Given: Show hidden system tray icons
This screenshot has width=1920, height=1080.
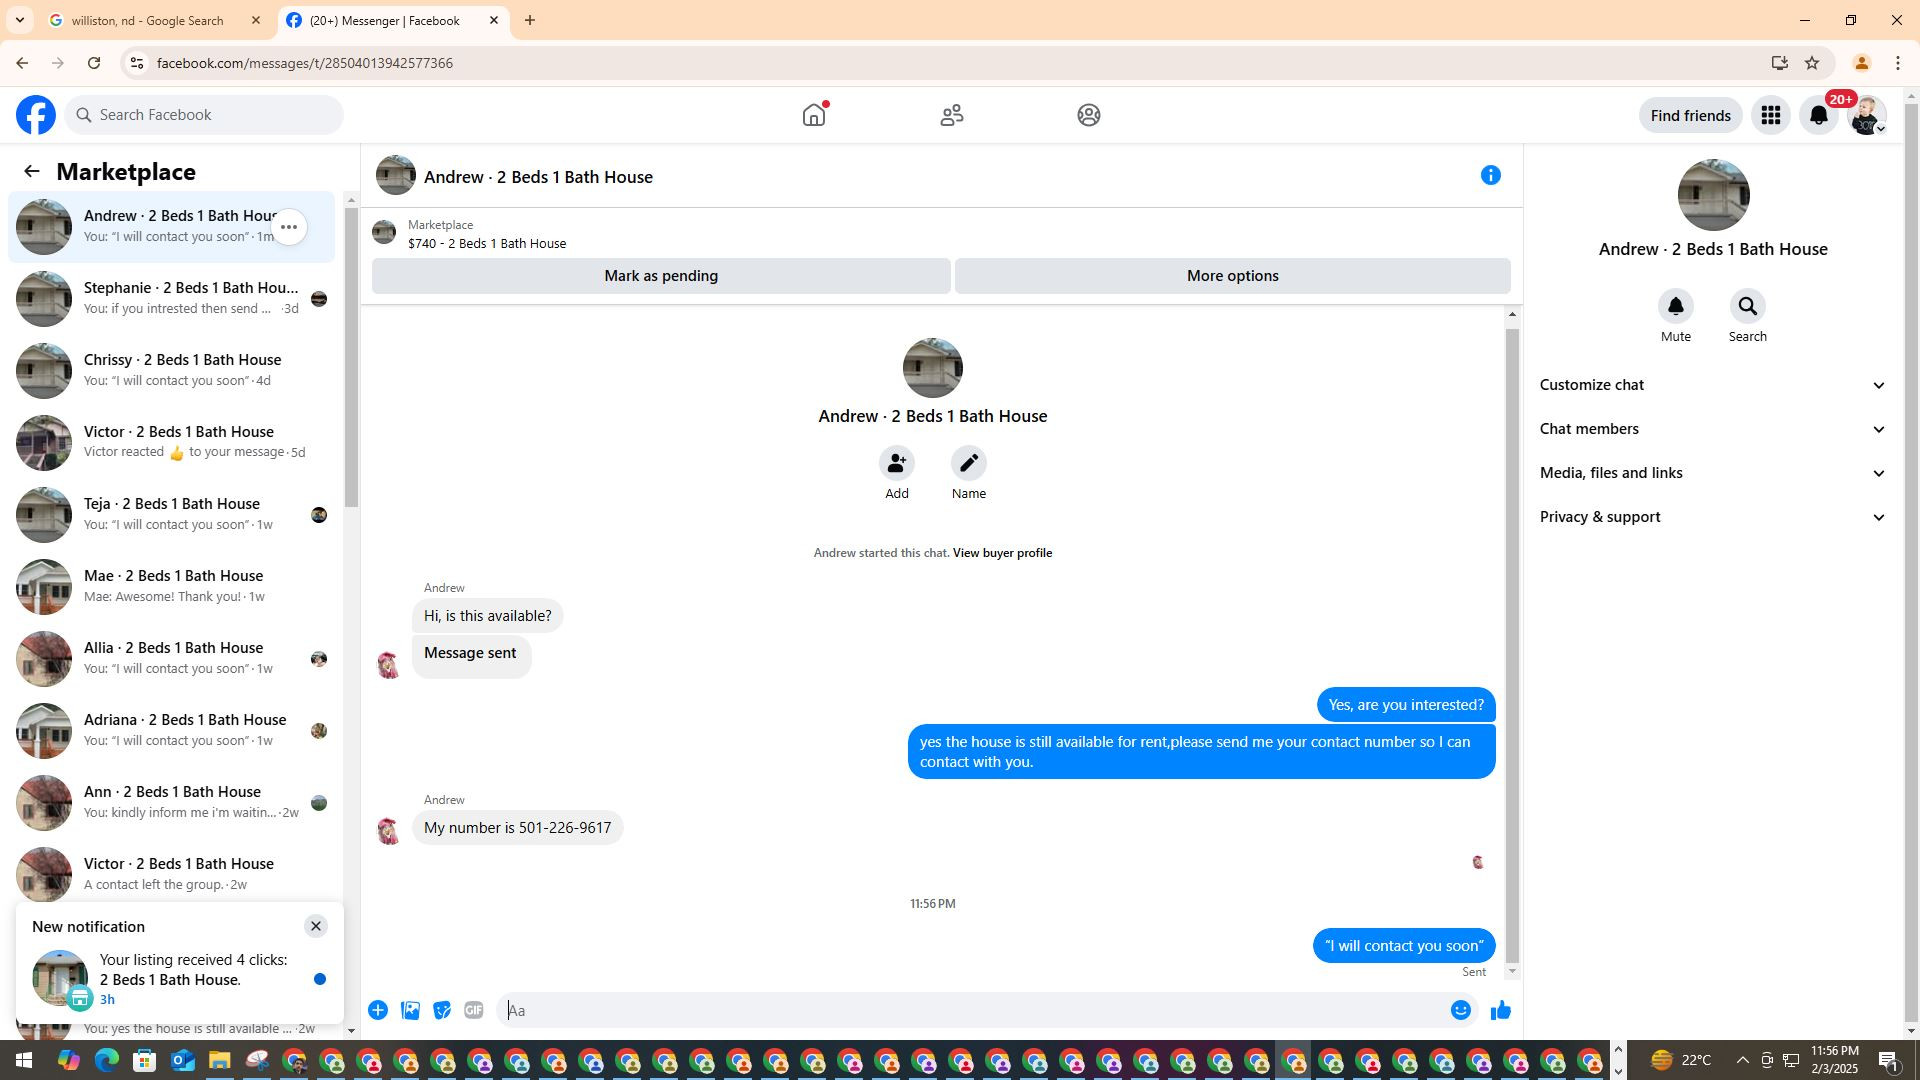Looking at the screenshot, I should coord(1742,1060).
